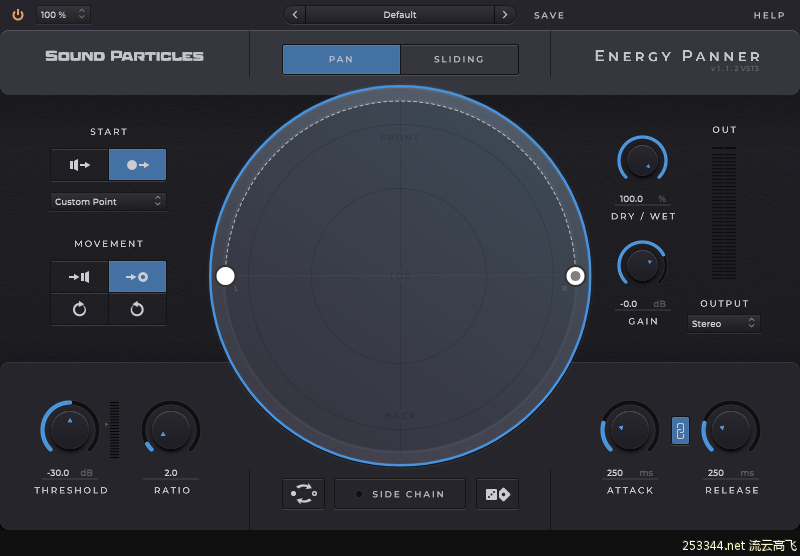Click the randomize dice icon

click(497, 494)
